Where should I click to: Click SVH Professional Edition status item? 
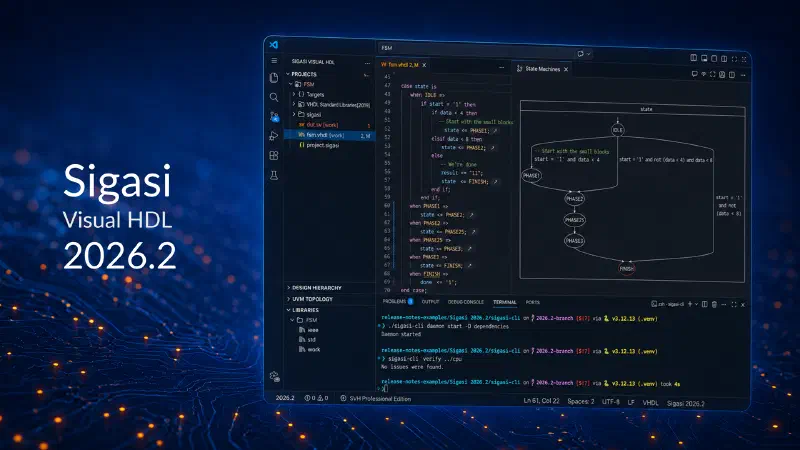coord(376,398)
